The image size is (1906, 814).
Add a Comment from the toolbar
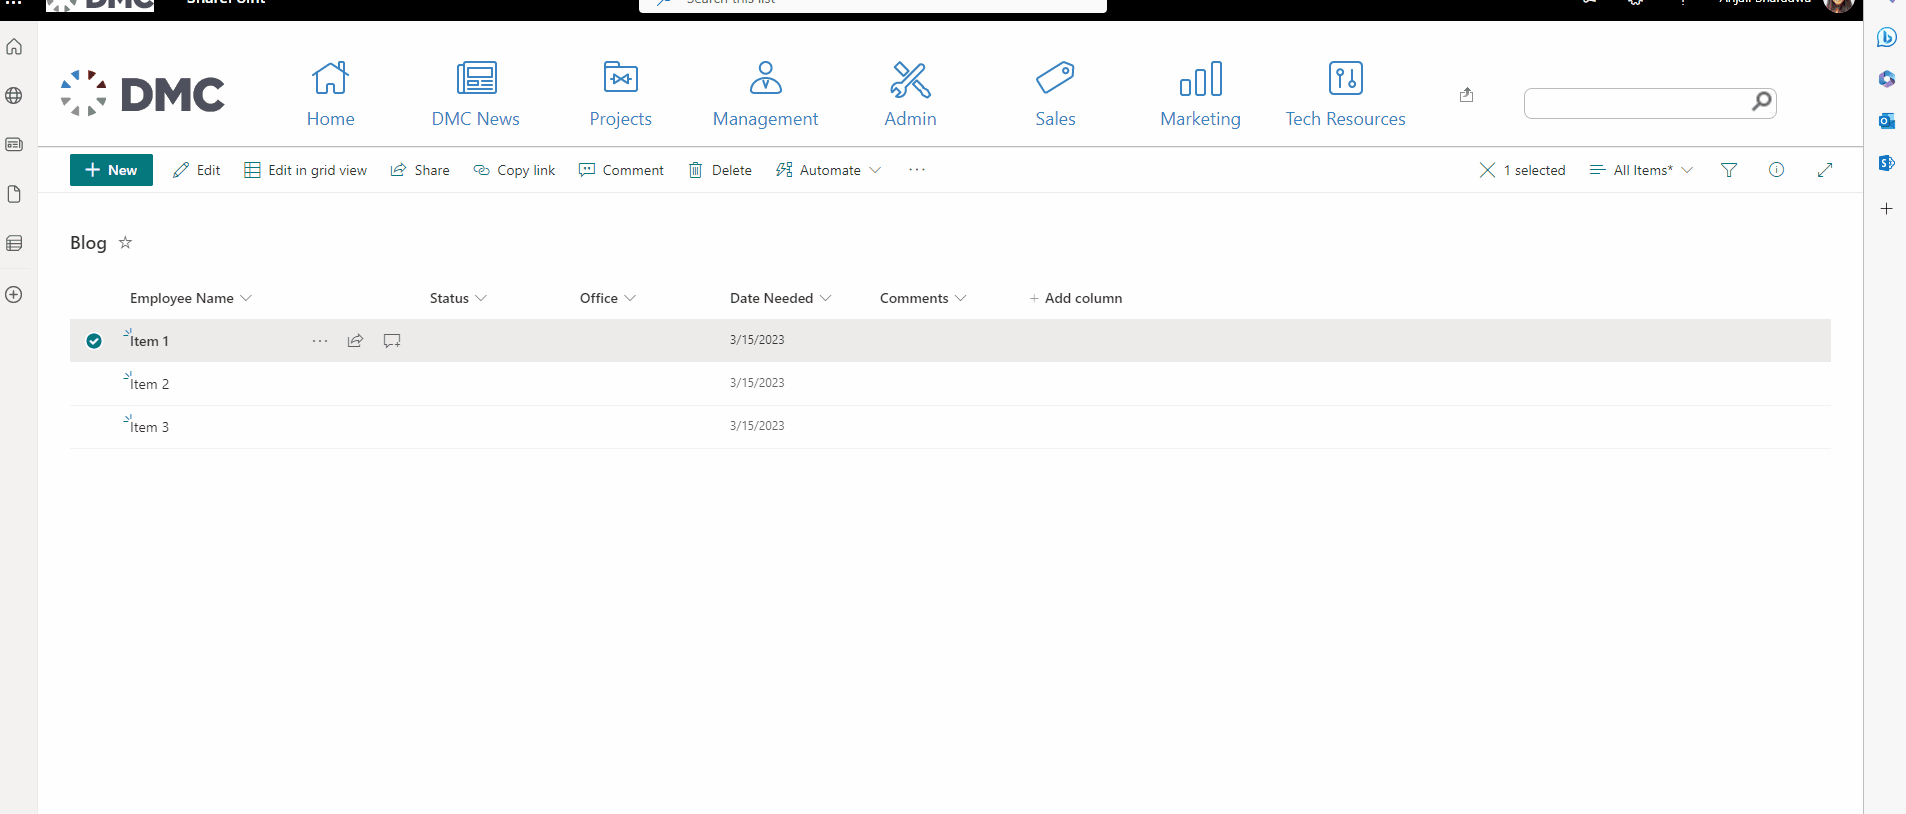coord(622,170)
